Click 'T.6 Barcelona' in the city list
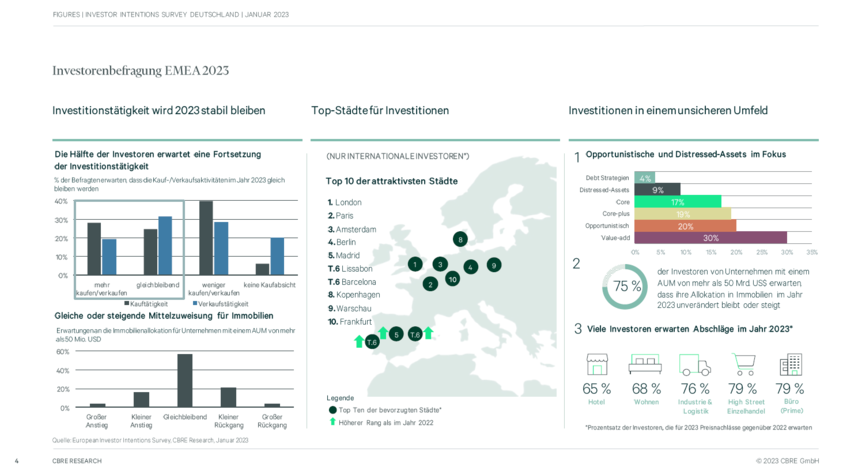The height and width of the screenshot is (474, 843). click(x=352, y=282)
